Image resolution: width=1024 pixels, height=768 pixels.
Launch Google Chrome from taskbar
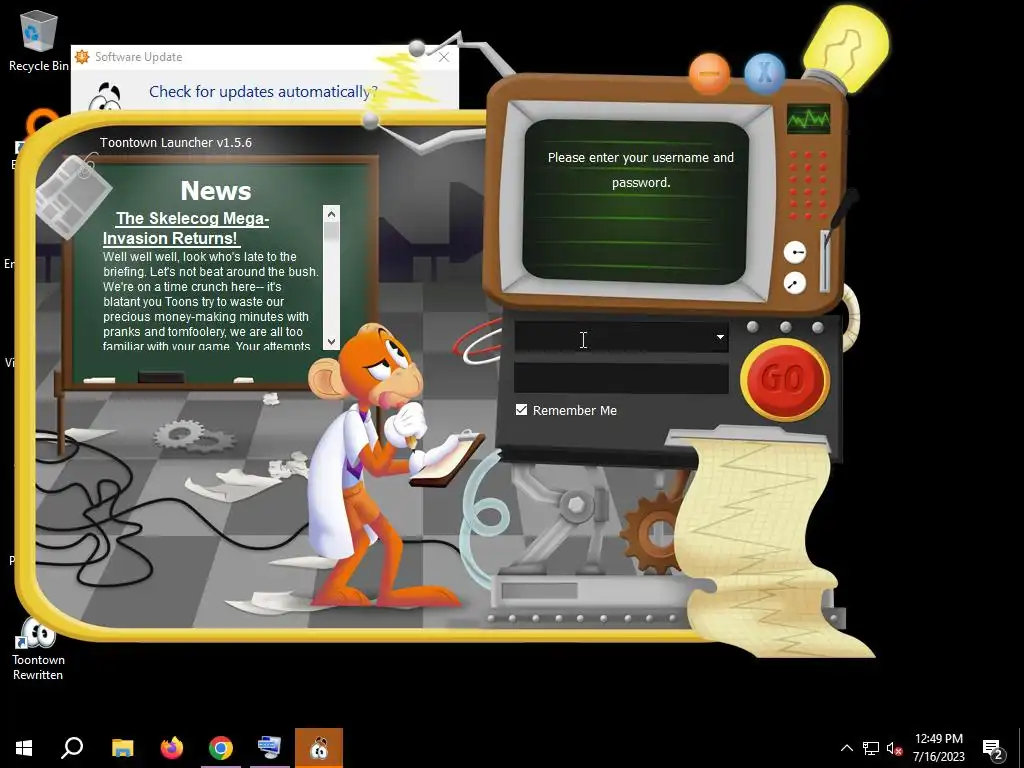click(x=221, y=748)
